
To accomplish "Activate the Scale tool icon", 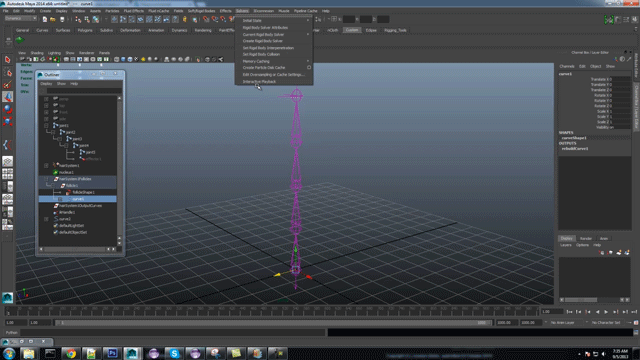I will (7, 121).
